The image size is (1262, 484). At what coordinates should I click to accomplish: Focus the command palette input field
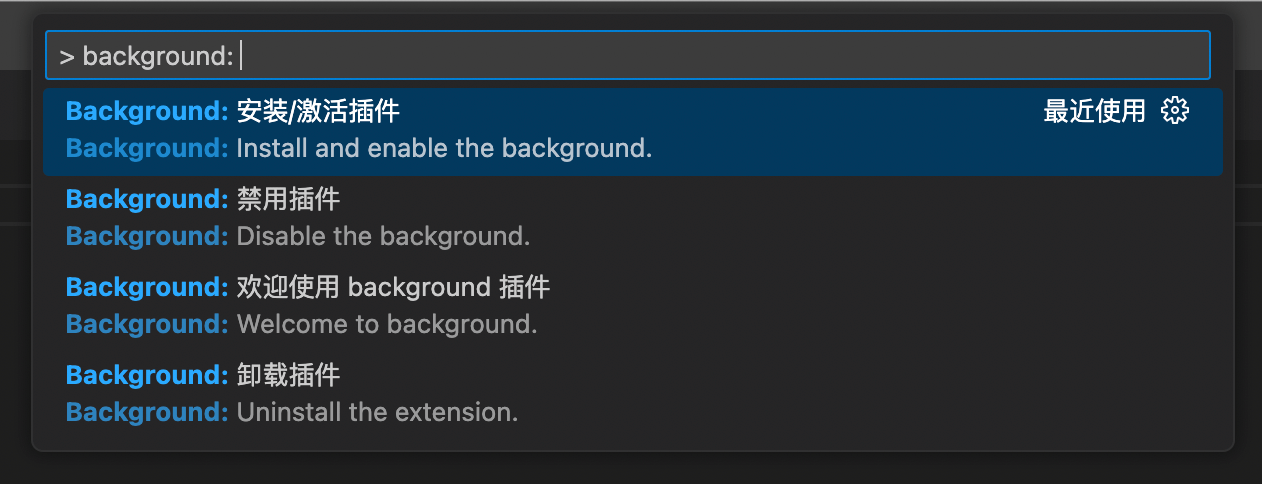700,56
